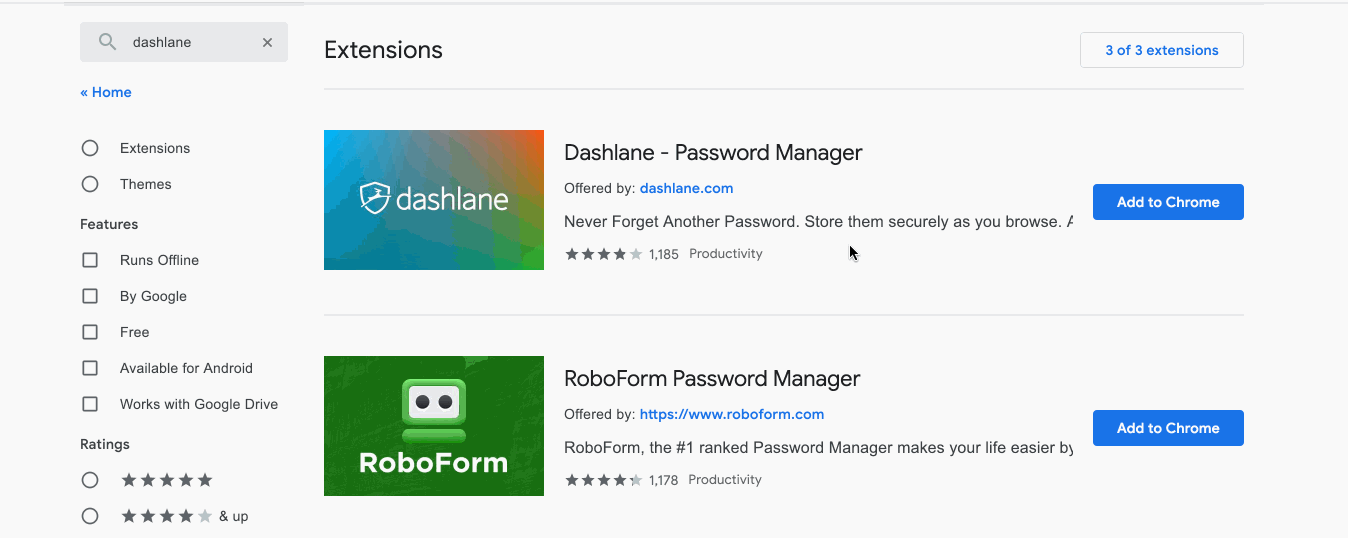The width and height of the screenshot is (1348, 538).
Task: Click the search magnifier icon
Action: [107, 42]
